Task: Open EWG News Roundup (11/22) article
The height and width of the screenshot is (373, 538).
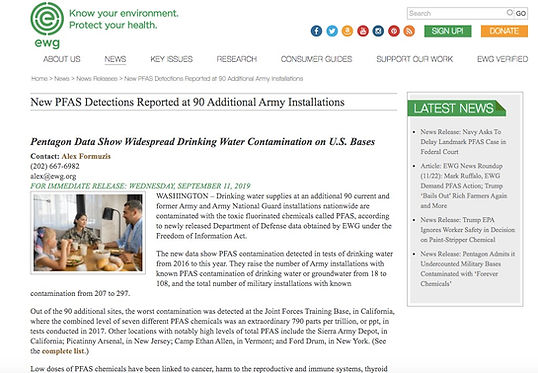Action: point(464,186)
